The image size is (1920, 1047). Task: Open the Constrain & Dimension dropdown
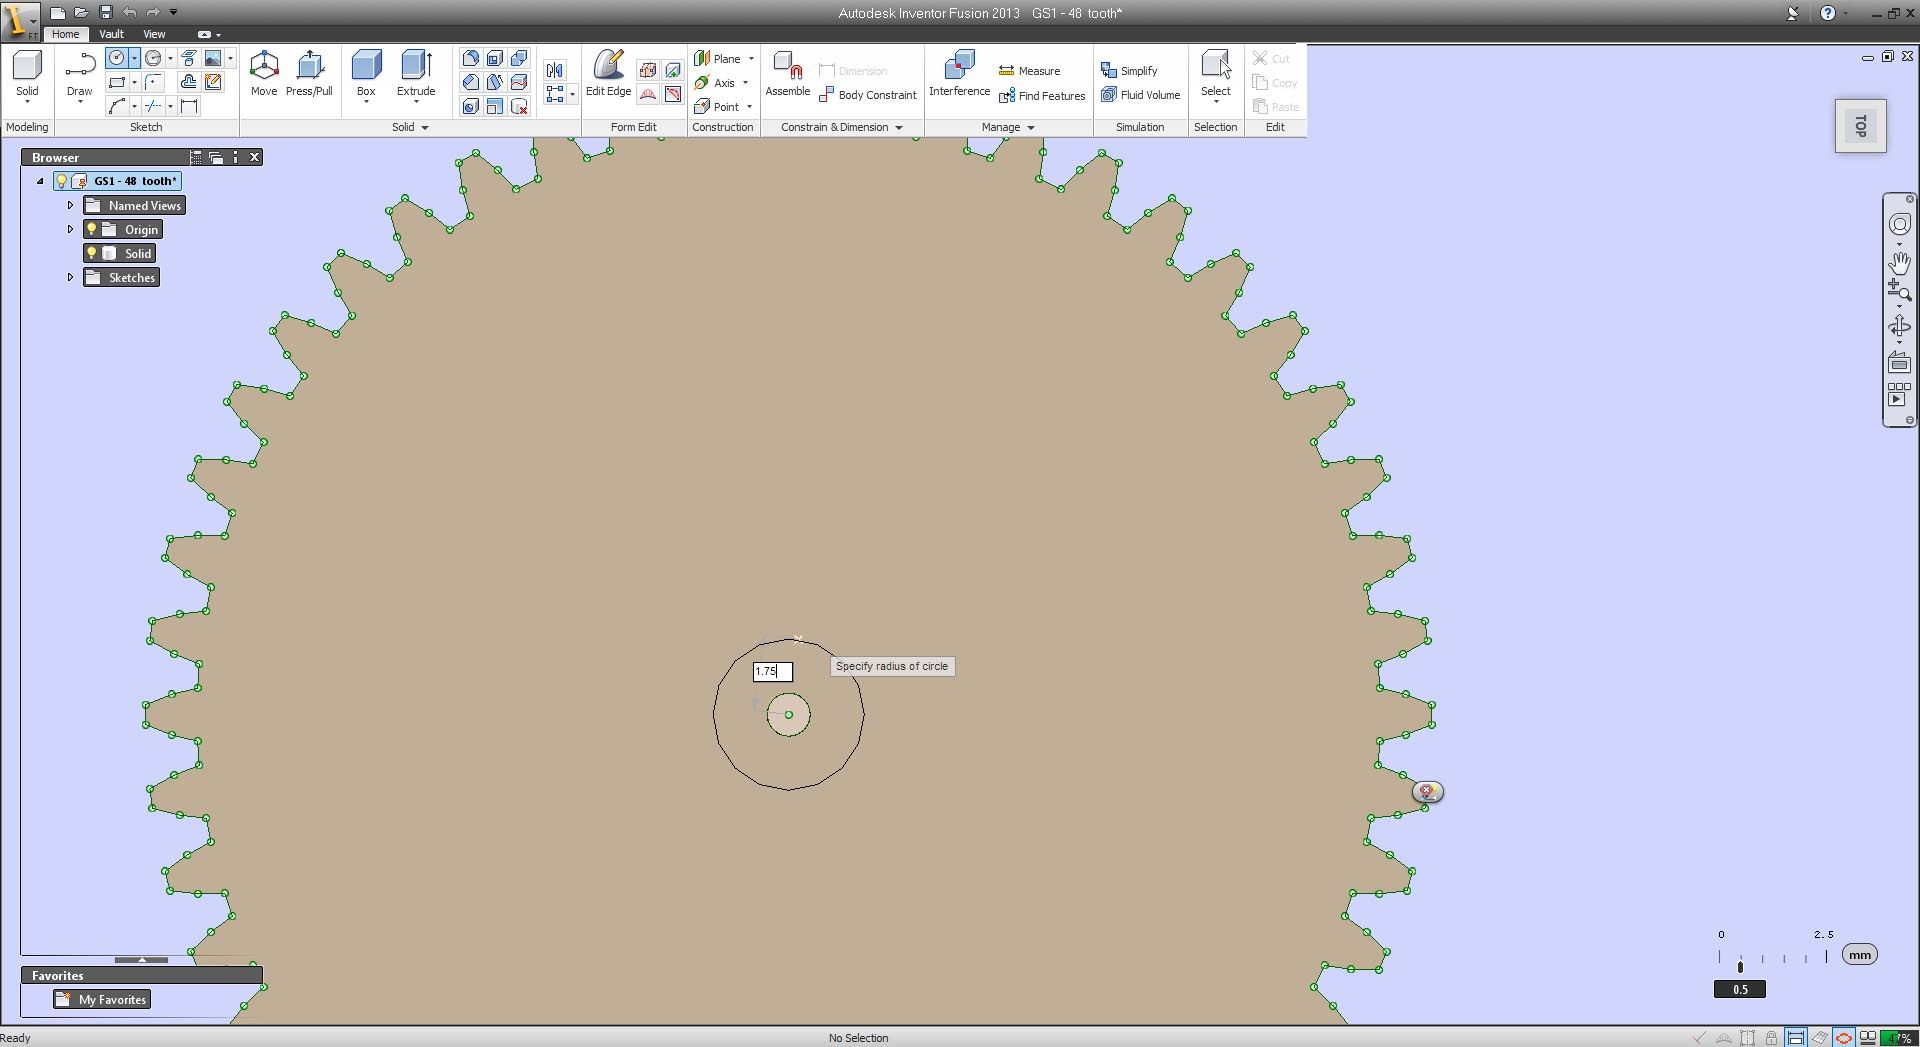(x=899, y=127)
